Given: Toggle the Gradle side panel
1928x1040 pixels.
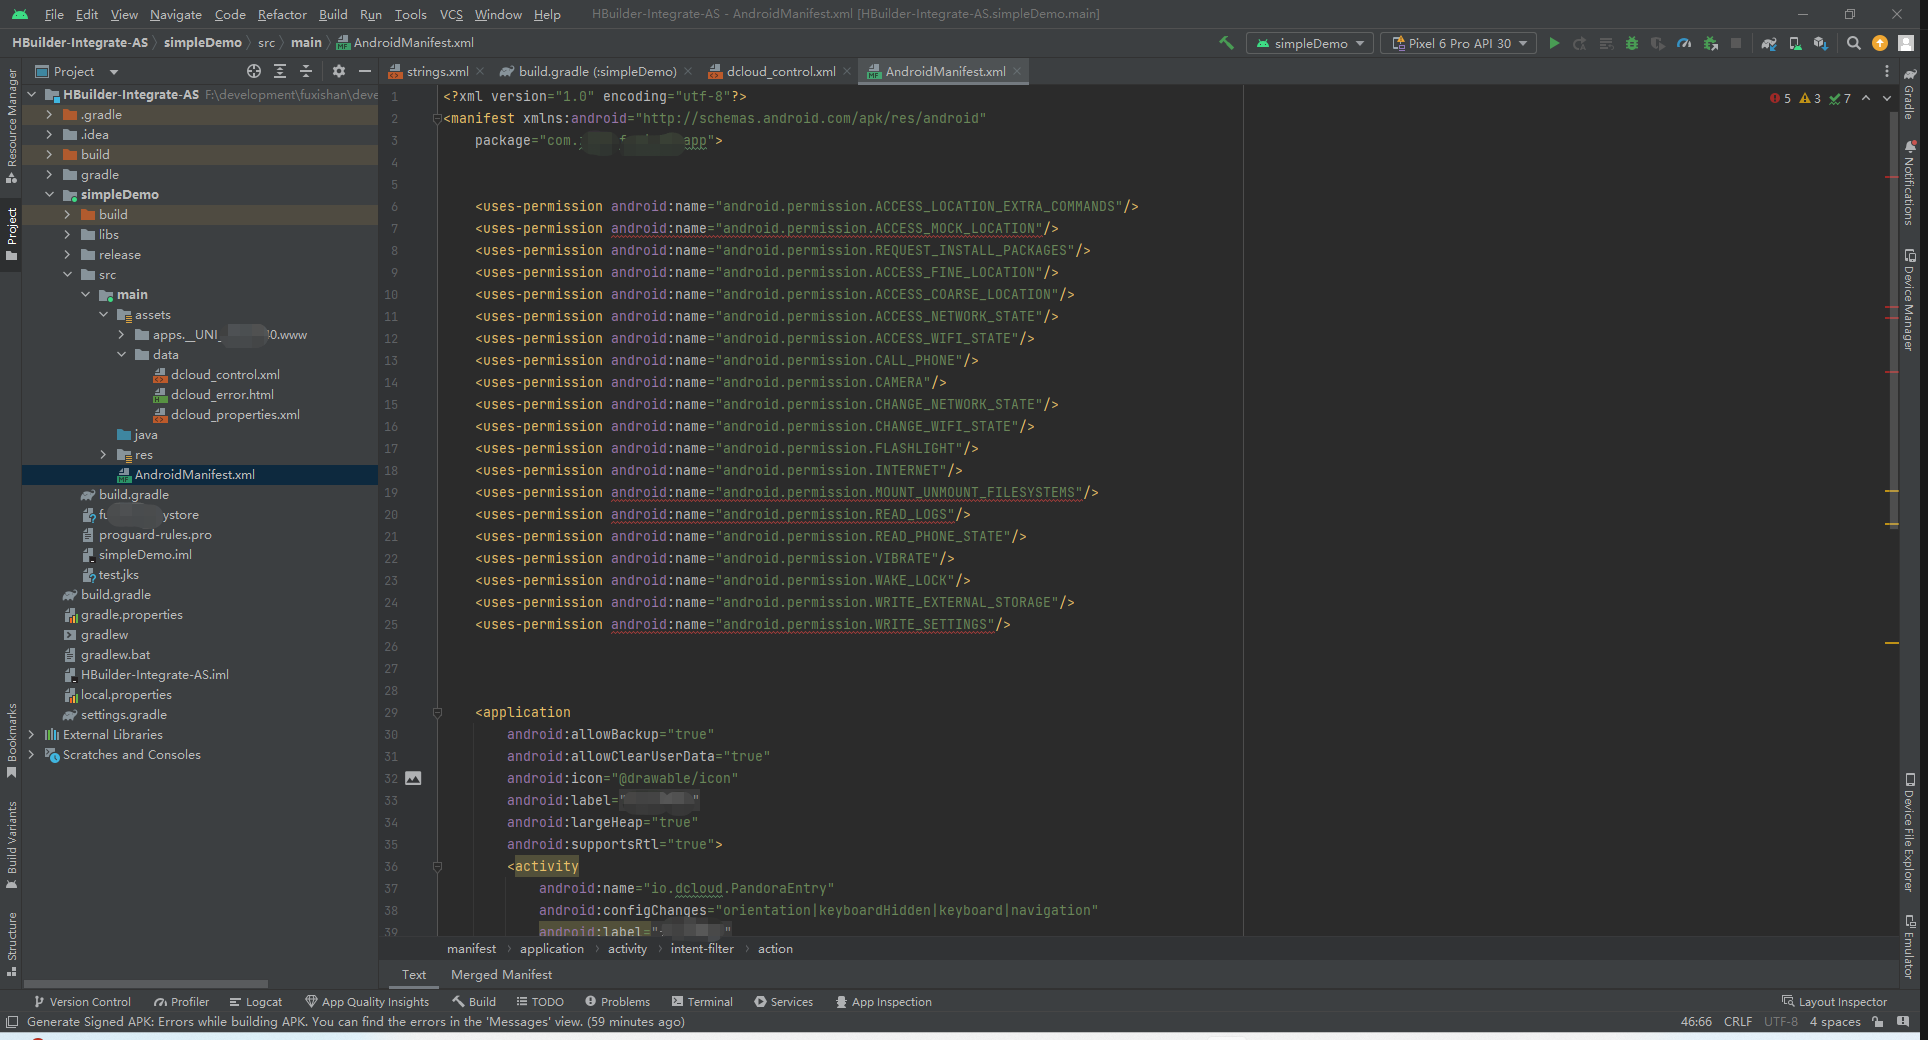Looking at the screenshot, I should [x=1909, y=93].
